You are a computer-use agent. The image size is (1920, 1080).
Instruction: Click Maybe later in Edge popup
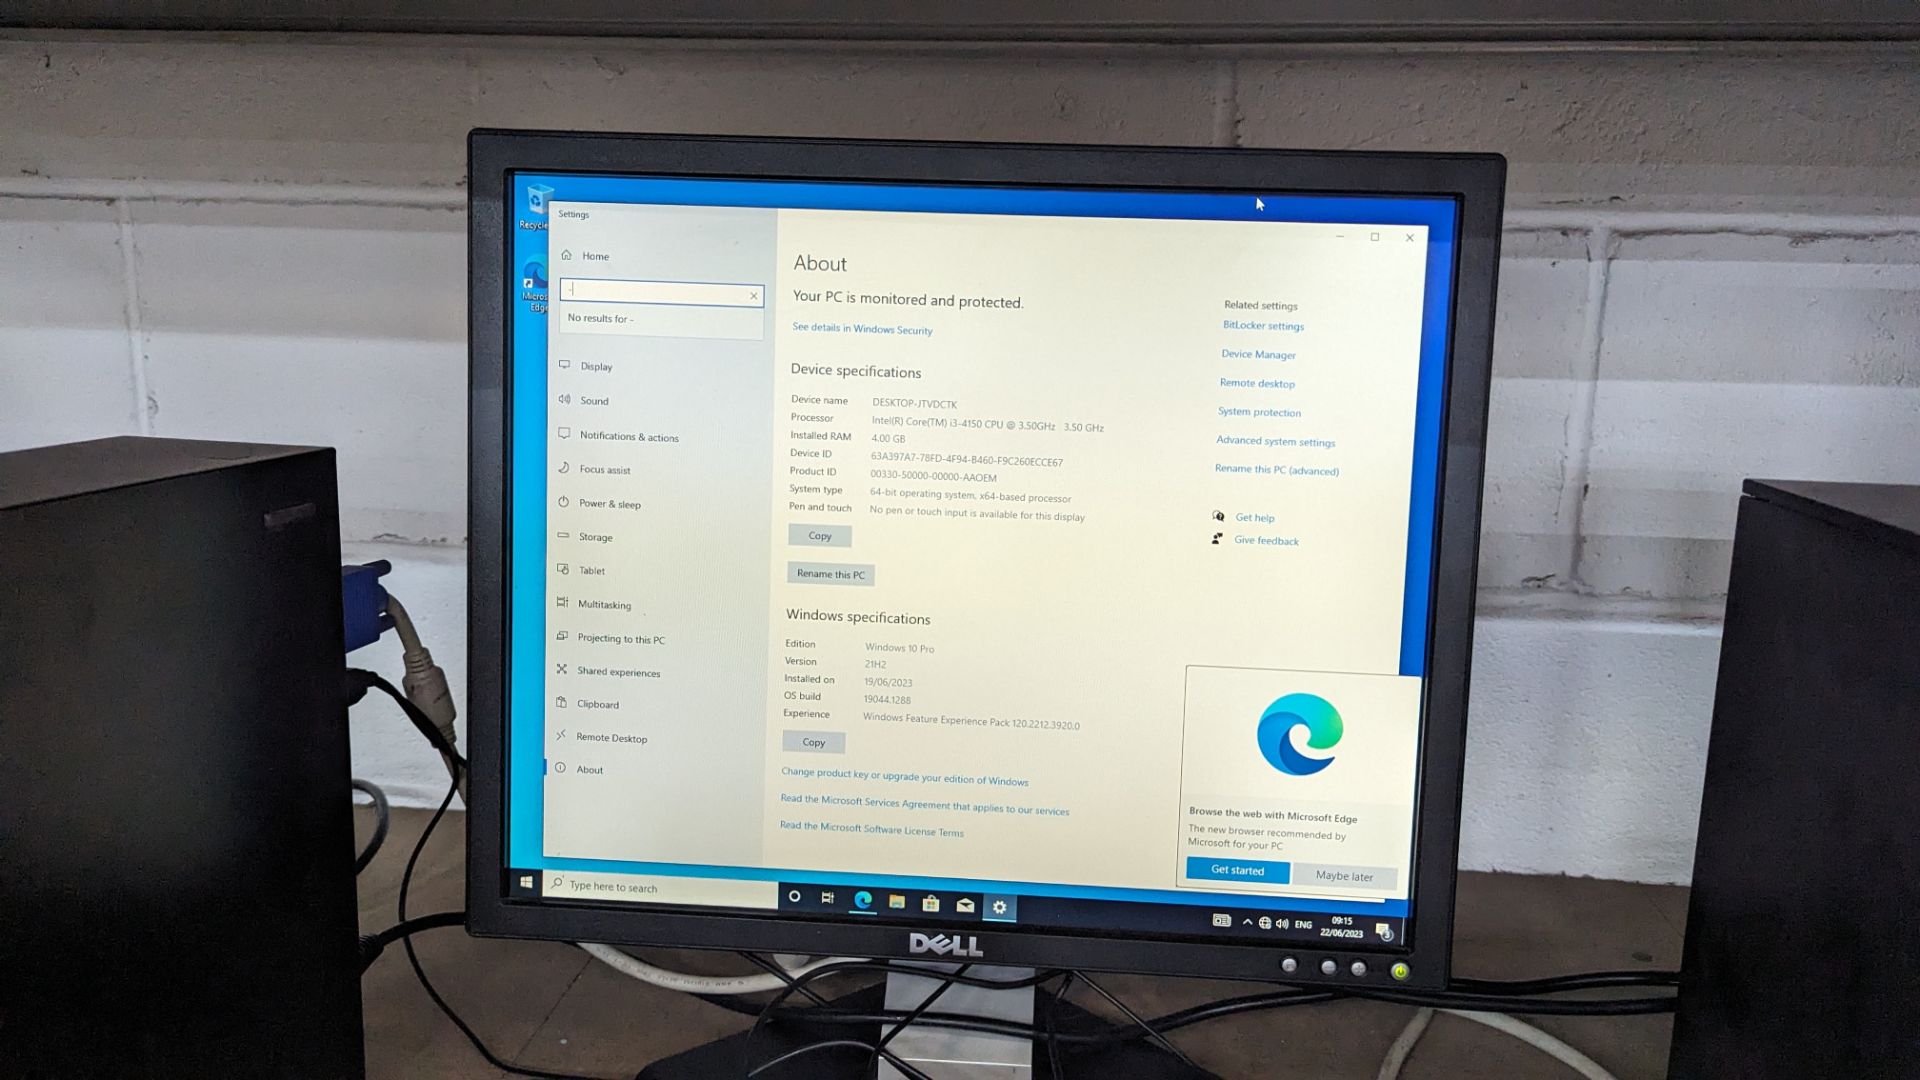[x=1344, y=874]
